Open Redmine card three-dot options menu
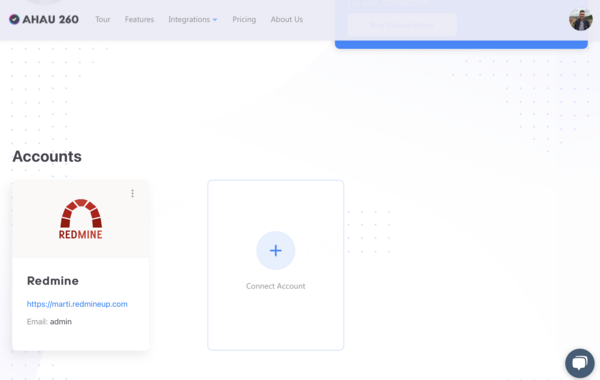Viewport: 600px width, 380px height. 132,193
